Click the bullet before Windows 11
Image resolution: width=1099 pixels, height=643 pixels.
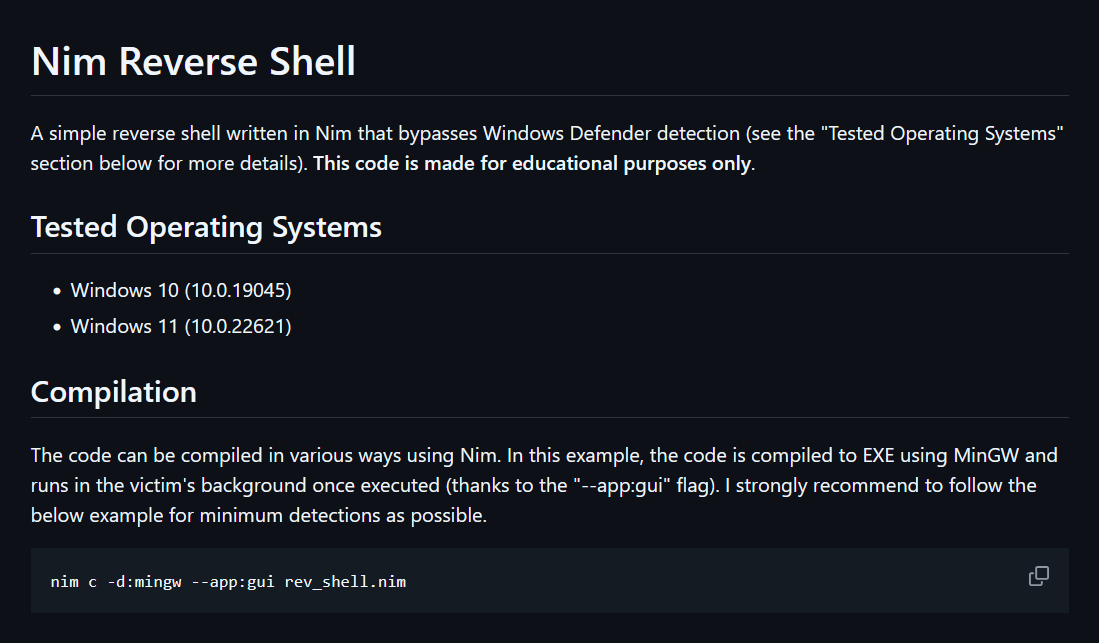click(57, 327)
